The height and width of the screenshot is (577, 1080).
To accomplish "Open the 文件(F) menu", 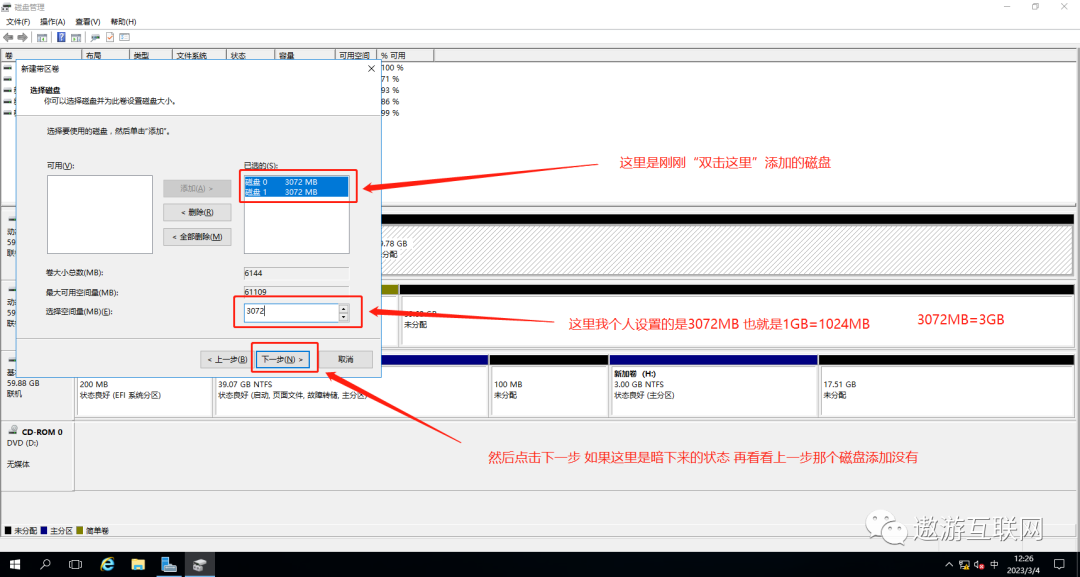I will (18, 22).
